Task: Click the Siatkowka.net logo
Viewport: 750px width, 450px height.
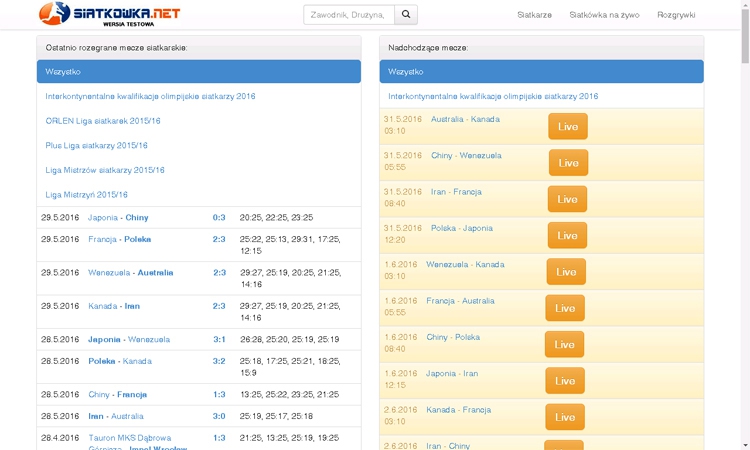Action: (x=110, y=14)
